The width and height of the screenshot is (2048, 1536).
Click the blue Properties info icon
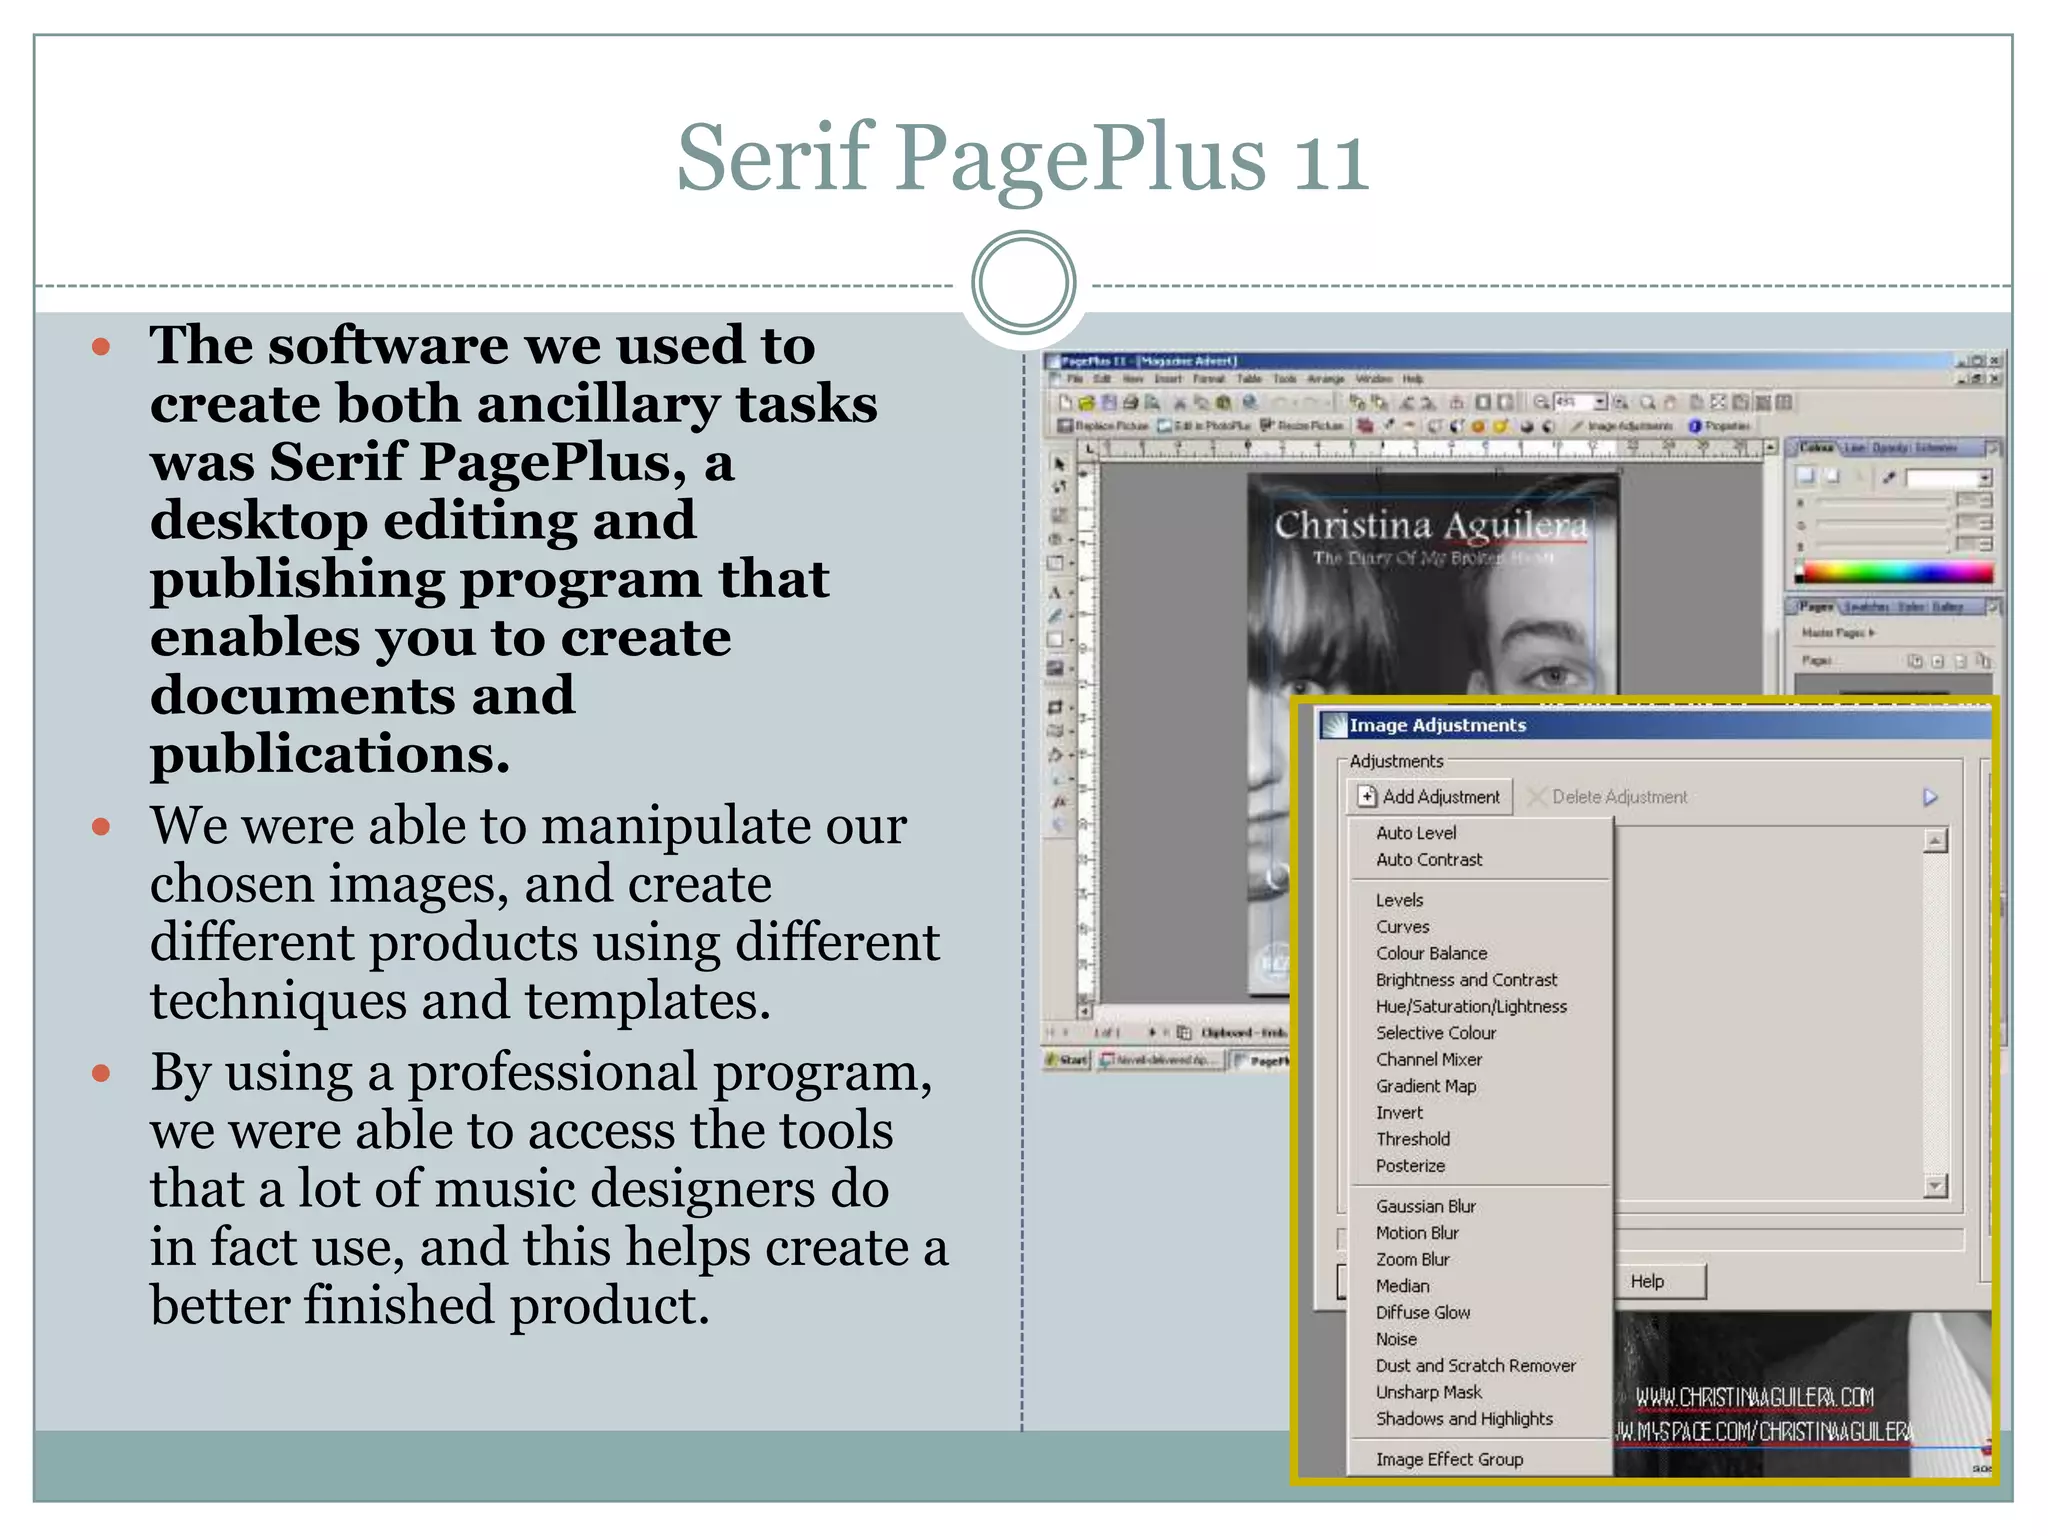click(1695, 425)
